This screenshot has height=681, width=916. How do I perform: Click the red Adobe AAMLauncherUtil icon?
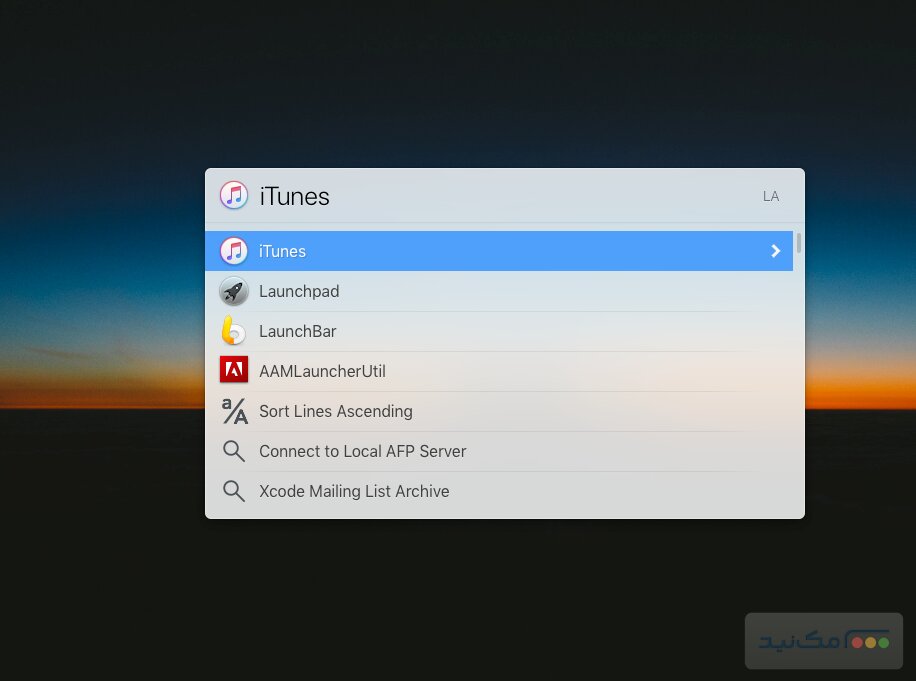coord(234,371)
